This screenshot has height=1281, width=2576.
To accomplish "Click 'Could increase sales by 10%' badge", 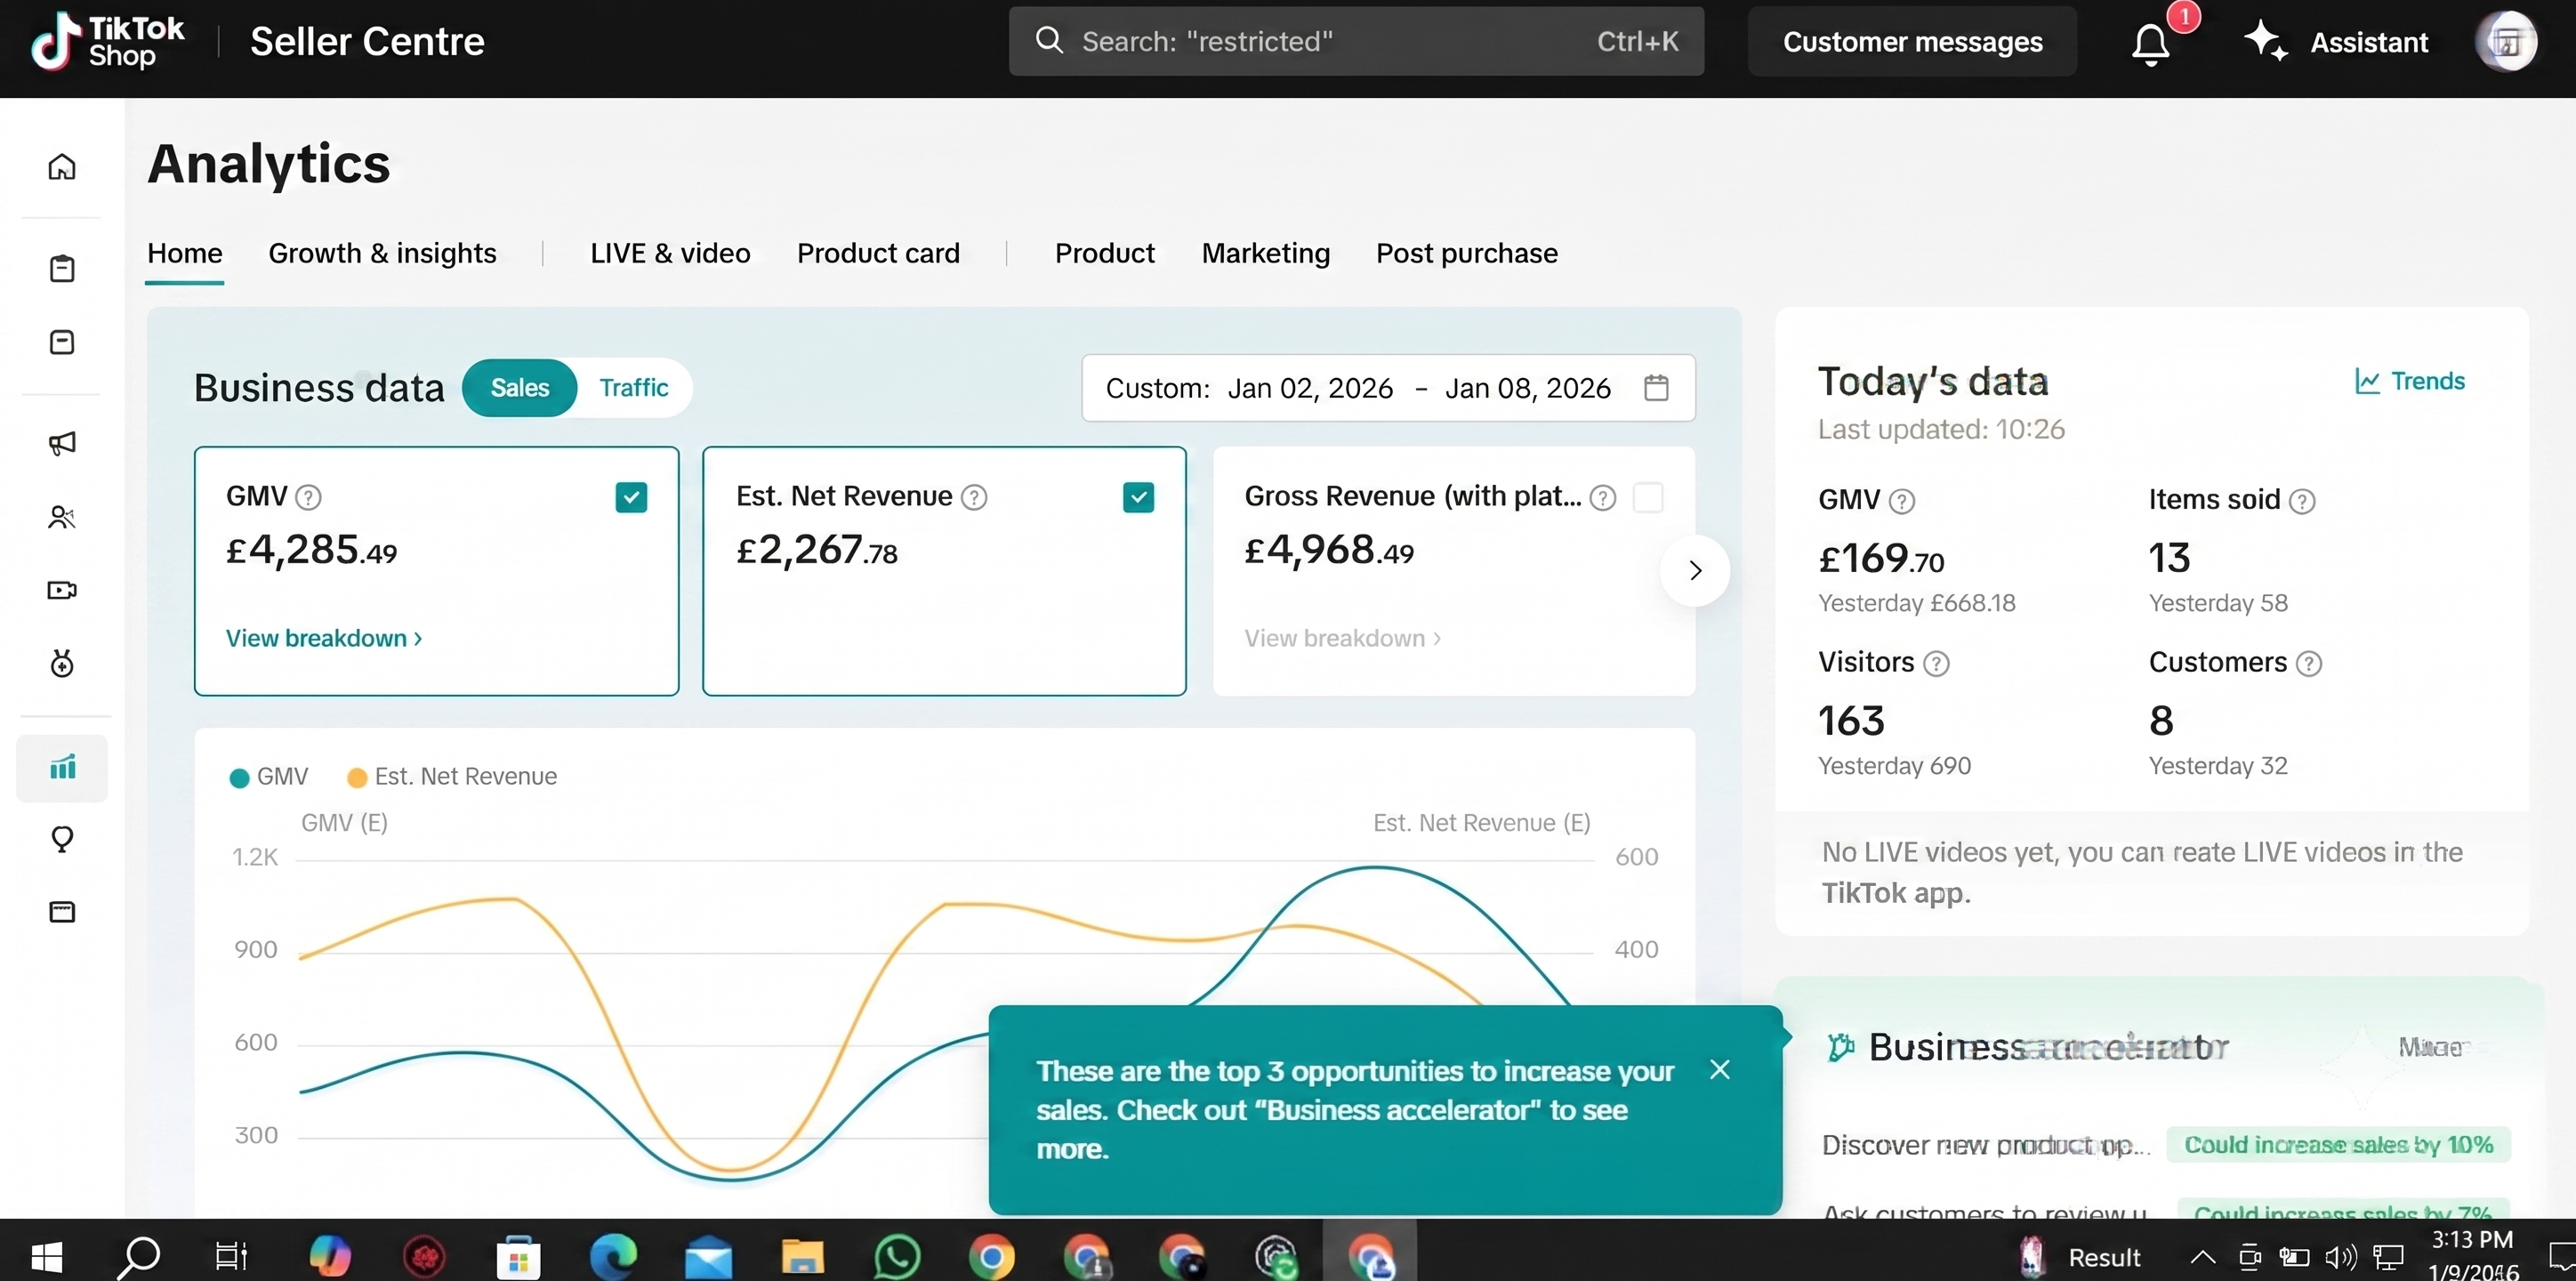I will (x=2338, y=1145).
